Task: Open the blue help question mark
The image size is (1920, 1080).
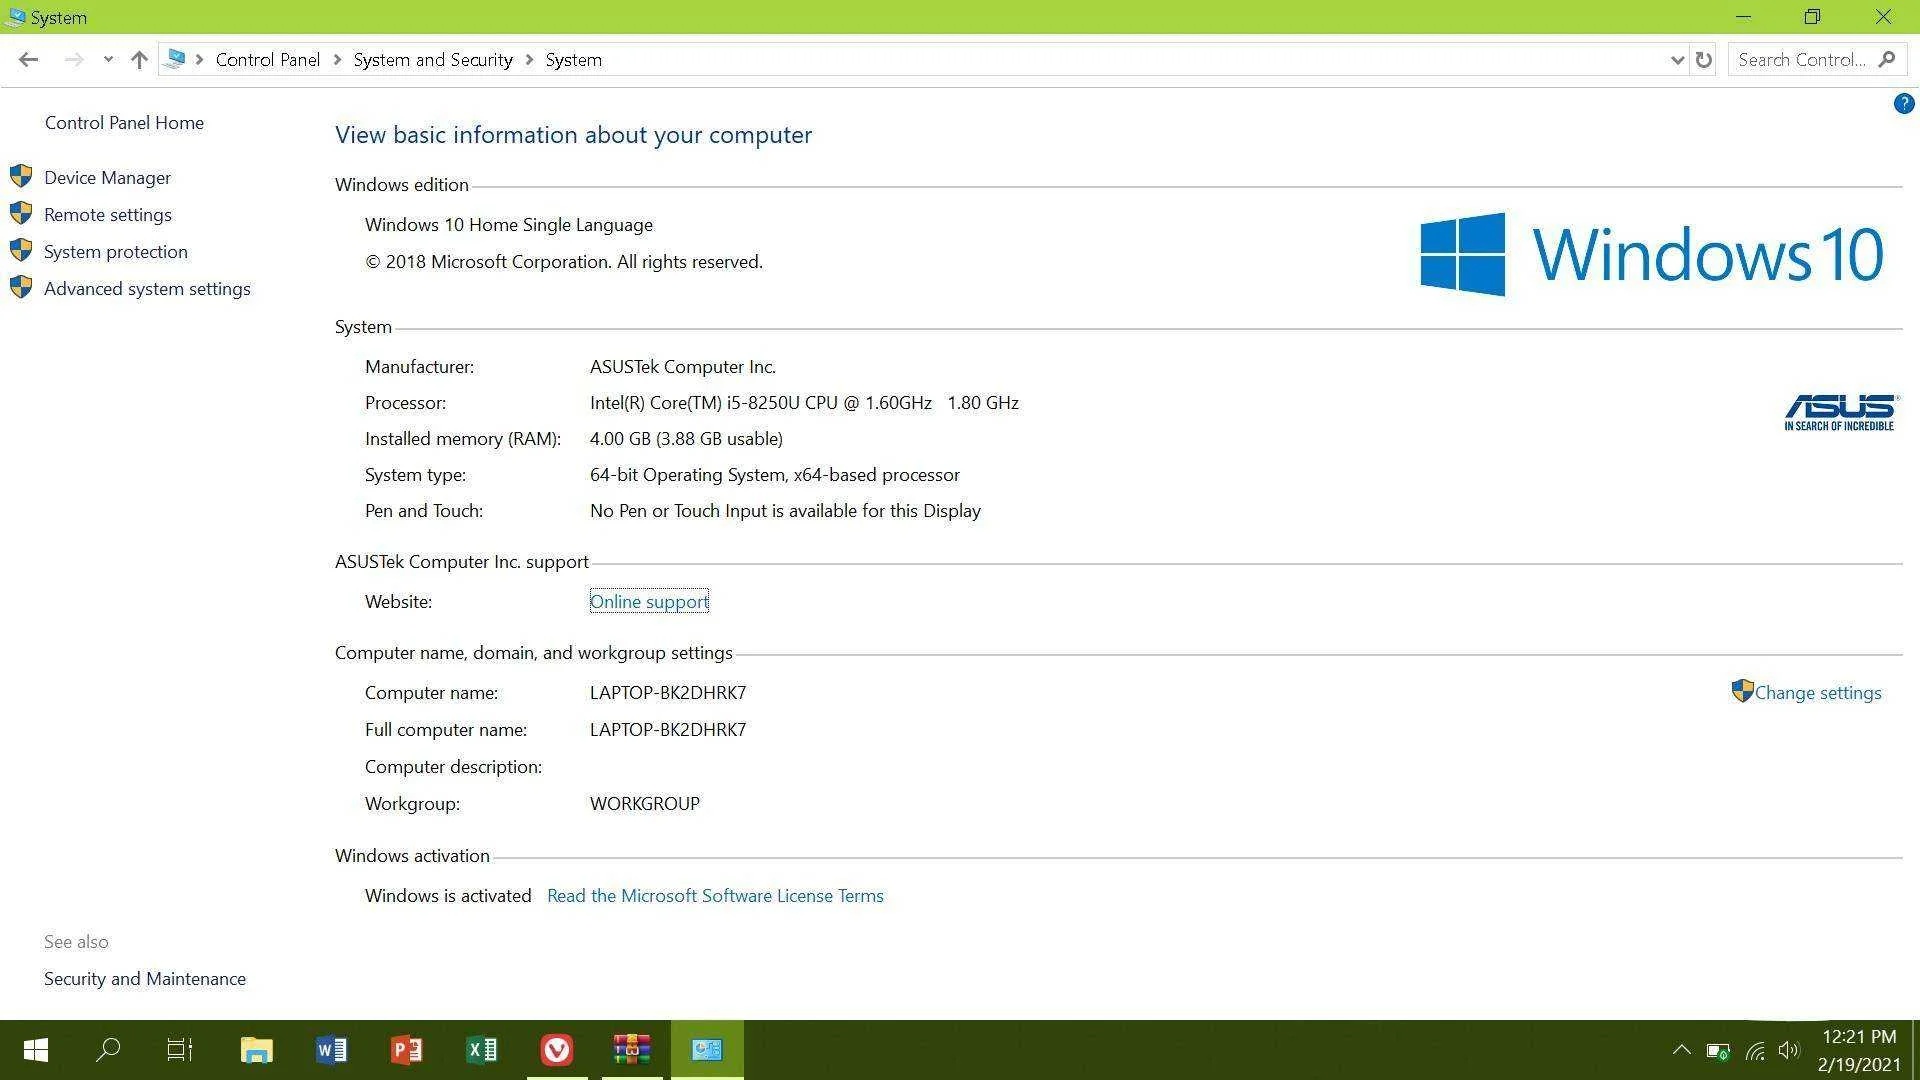Action: [x=1904, y=103]
